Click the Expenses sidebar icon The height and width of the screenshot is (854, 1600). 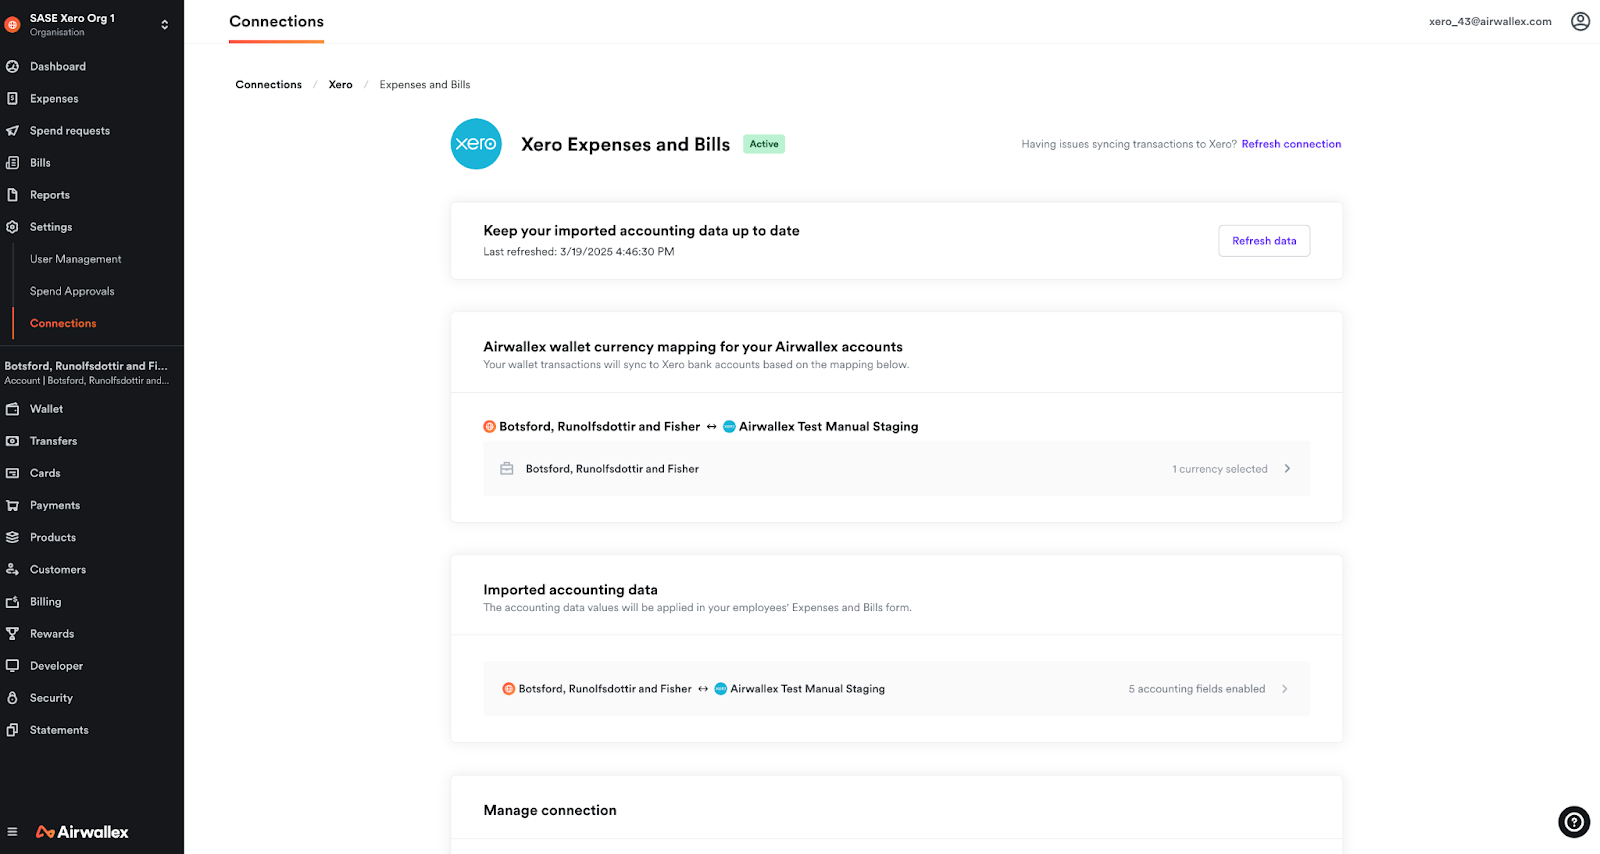(12, 98)
